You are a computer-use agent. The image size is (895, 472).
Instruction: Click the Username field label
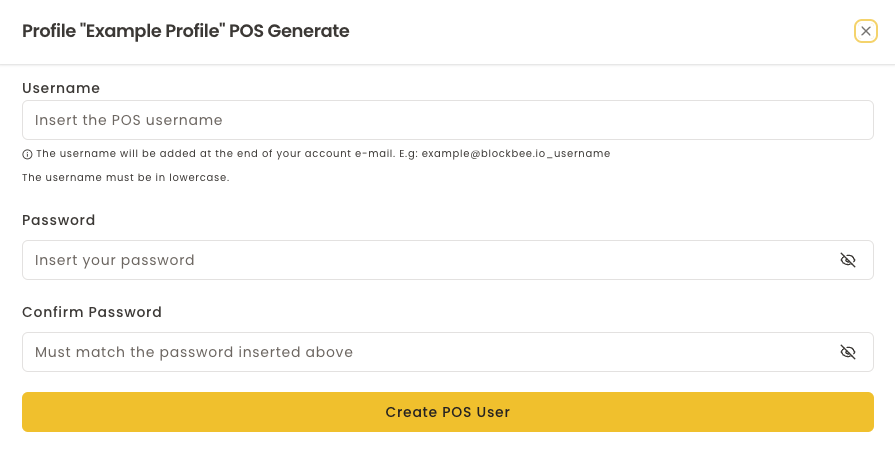pos(61,88)
